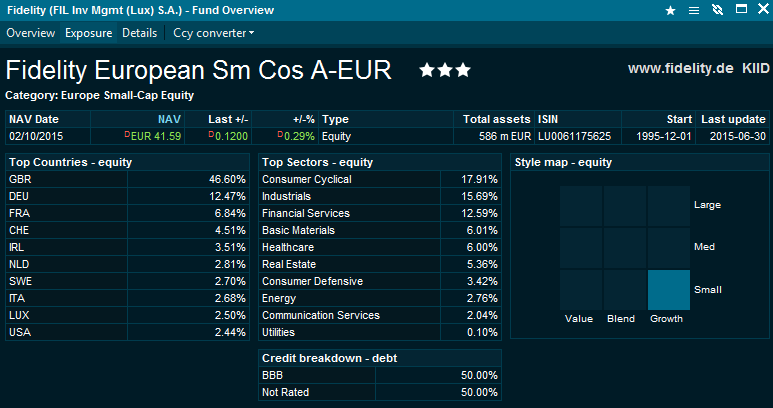Click the Start date 1995-12-01

tap(664, 136)
